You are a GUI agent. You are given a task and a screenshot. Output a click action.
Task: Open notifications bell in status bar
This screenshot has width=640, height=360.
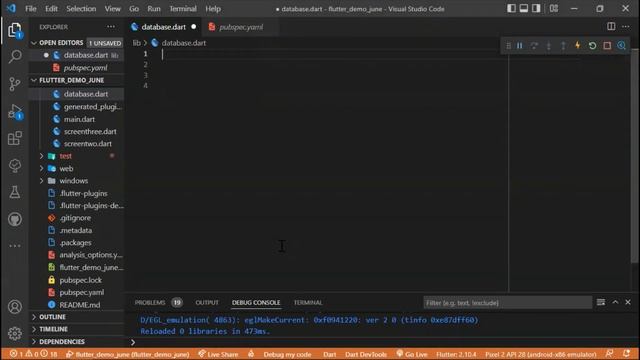627,354
